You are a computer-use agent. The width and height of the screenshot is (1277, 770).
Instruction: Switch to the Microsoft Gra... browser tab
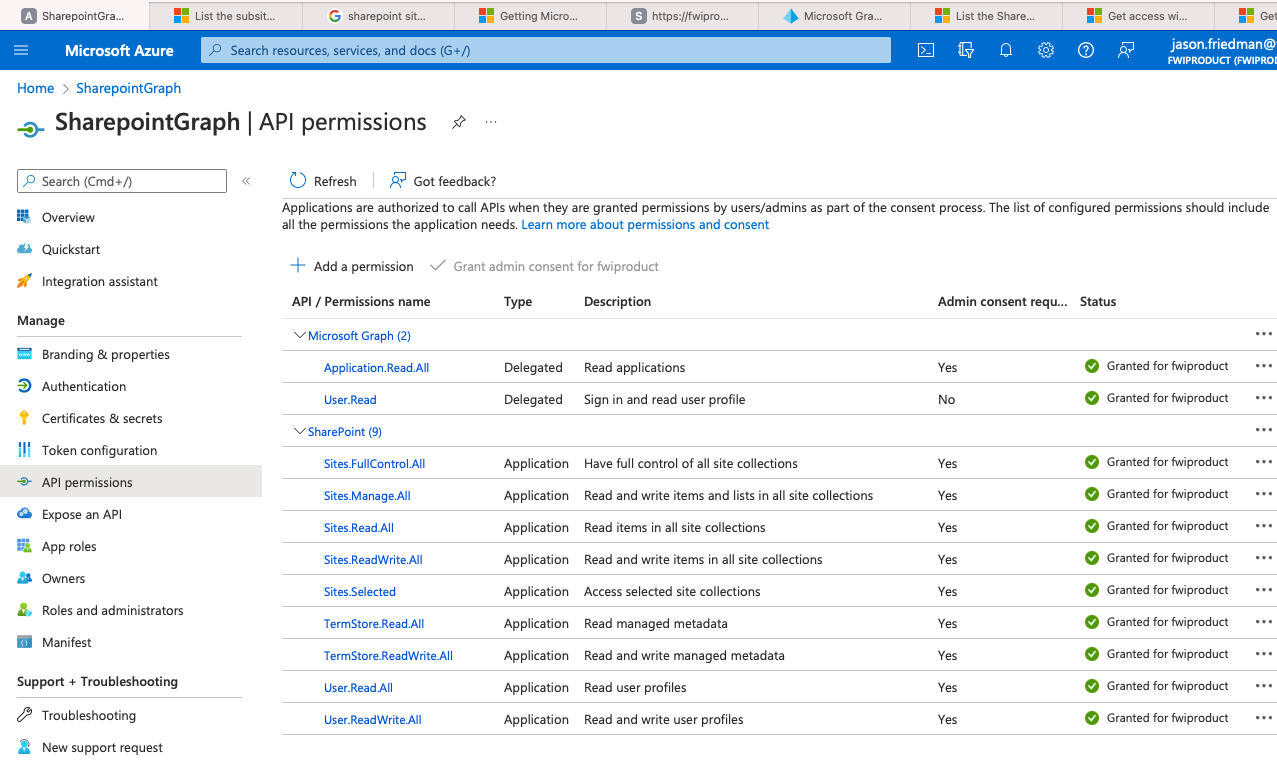pyautogui.click(x=834, y=15)
